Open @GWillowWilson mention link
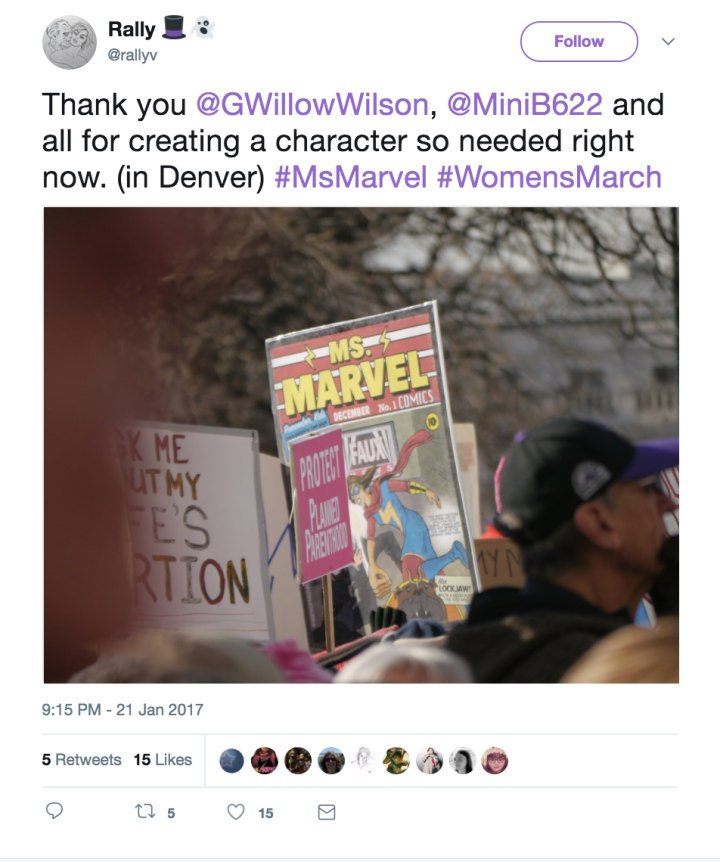Viewport: 720px width, 862px height. (312, 104)
